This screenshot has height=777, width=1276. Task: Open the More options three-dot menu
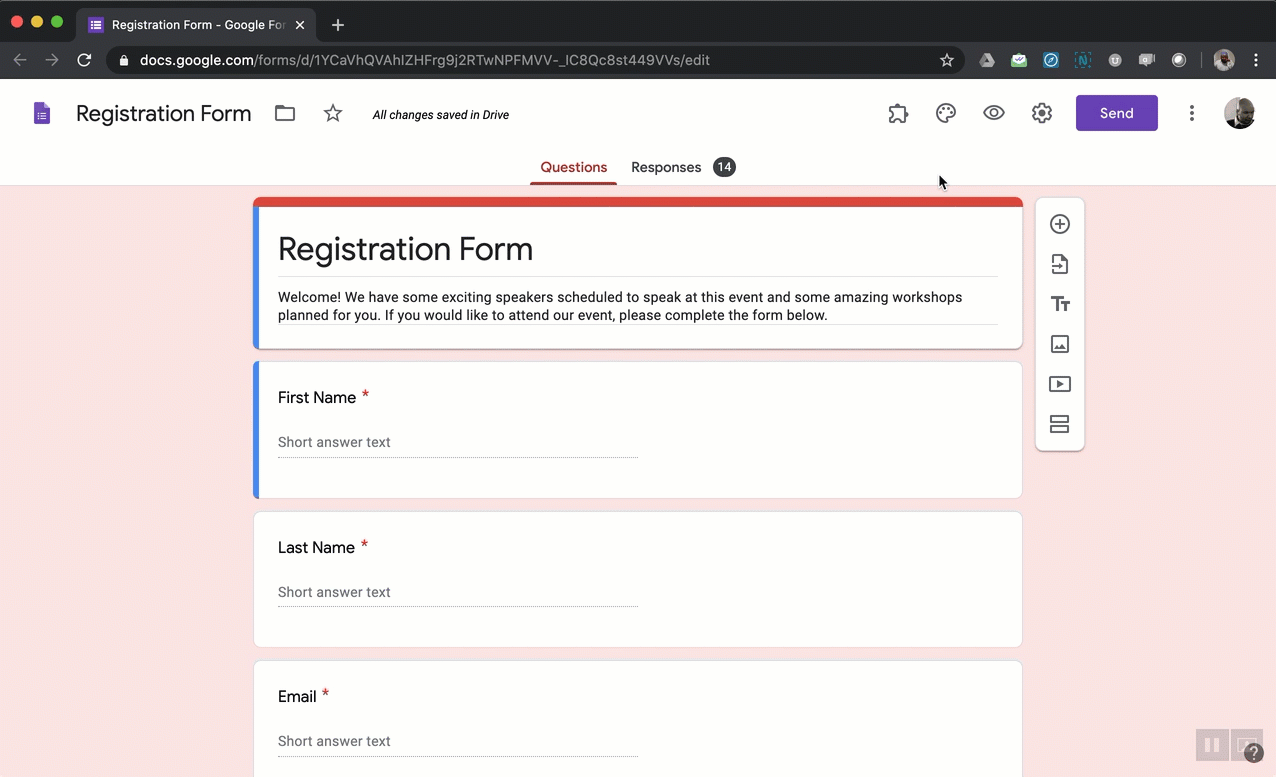click(x=1191, y=114)
